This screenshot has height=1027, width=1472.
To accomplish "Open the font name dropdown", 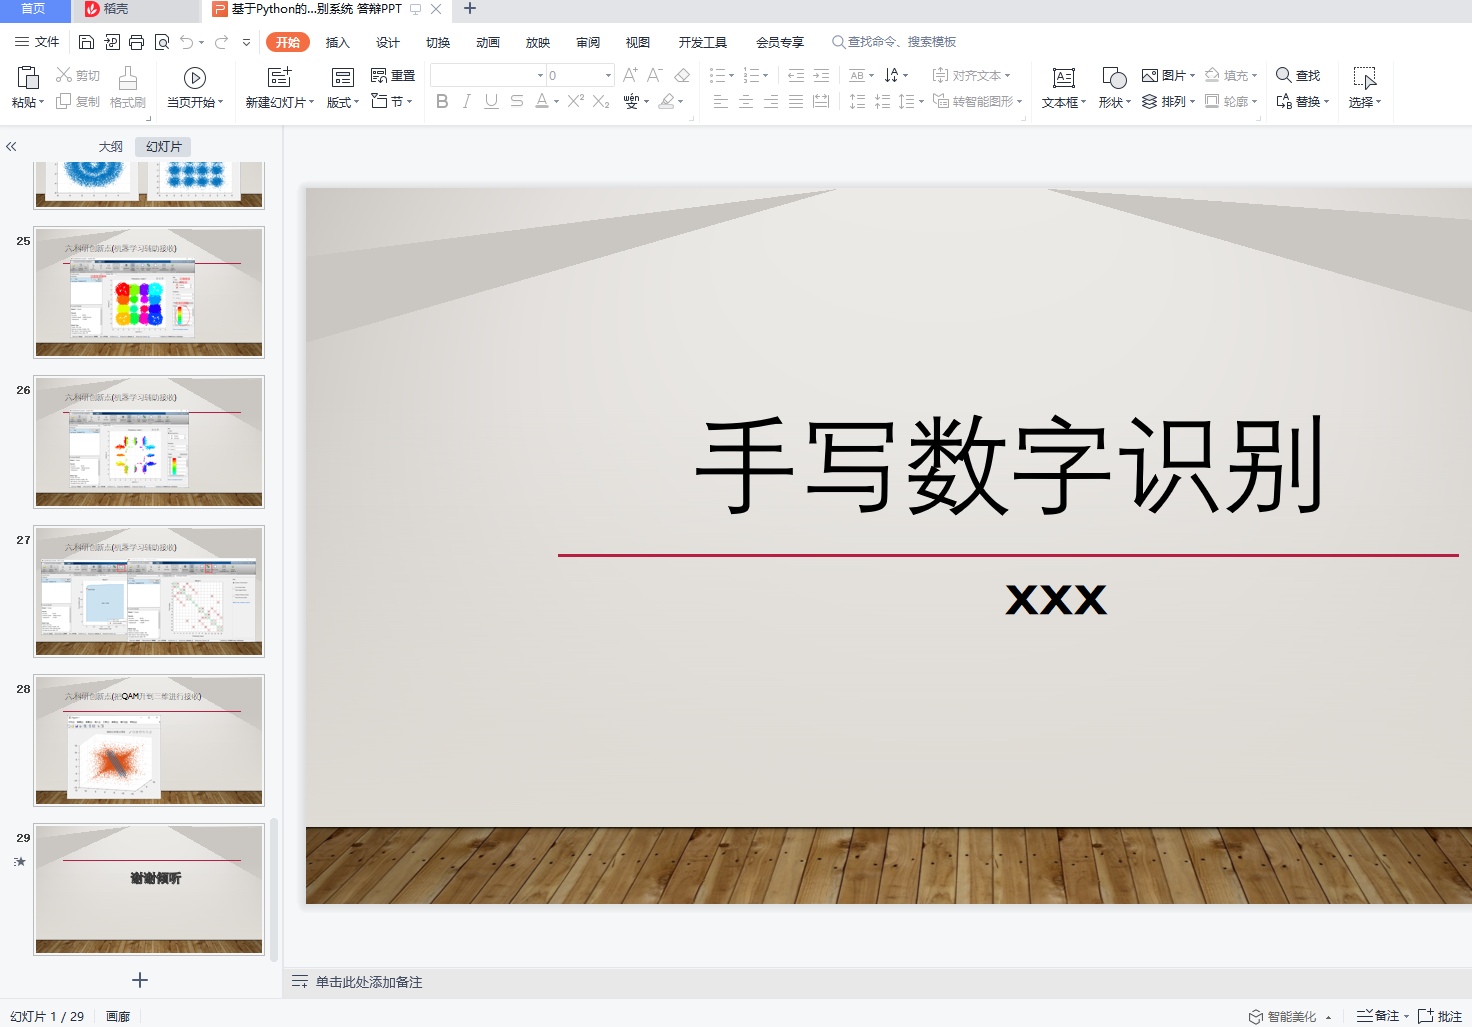I will [540, 75].
